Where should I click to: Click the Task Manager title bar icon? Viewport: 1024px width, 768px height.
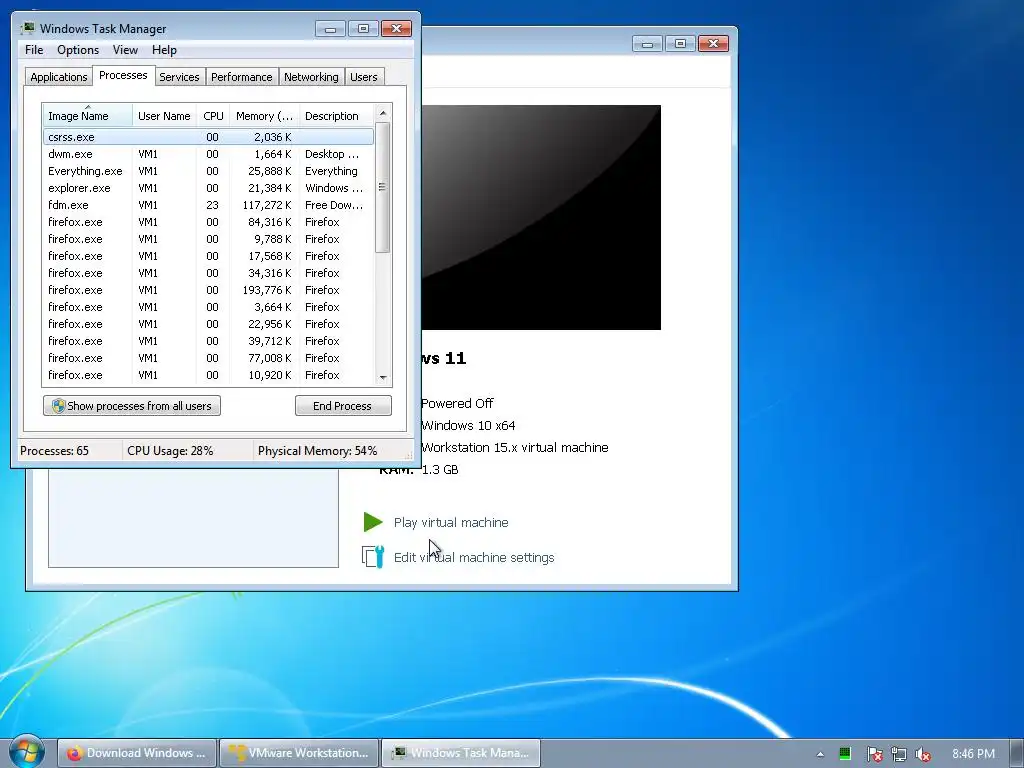(28, 28)
